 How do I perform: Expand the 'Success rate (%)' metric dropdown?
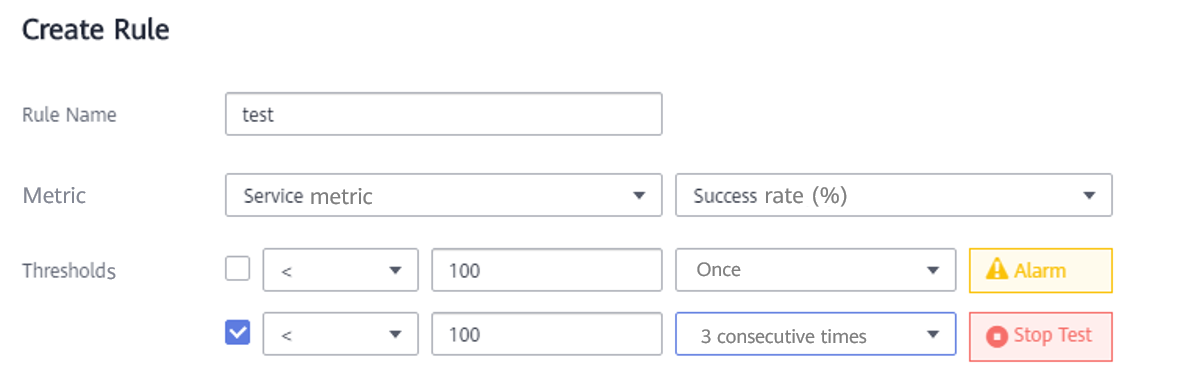pyautogui.click(x=893, y=195)
